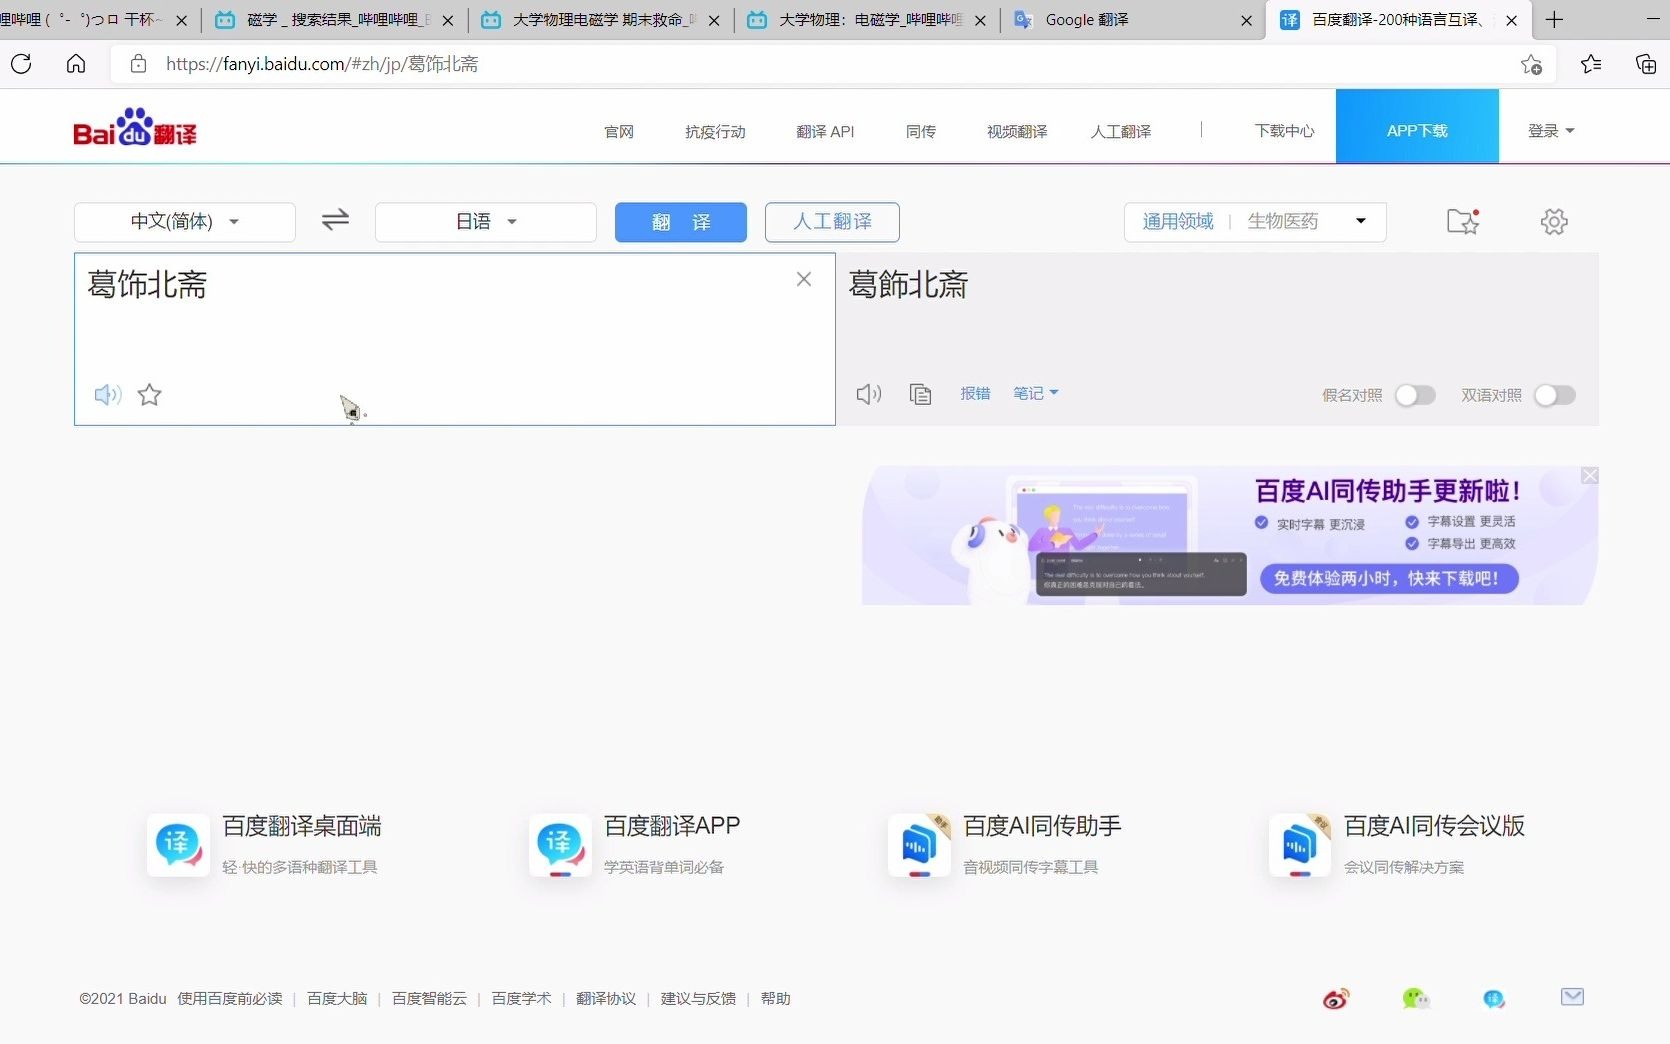Open 百度AI同传会议版 product icon
1670x1044 pixels.
pos(1300,845)
